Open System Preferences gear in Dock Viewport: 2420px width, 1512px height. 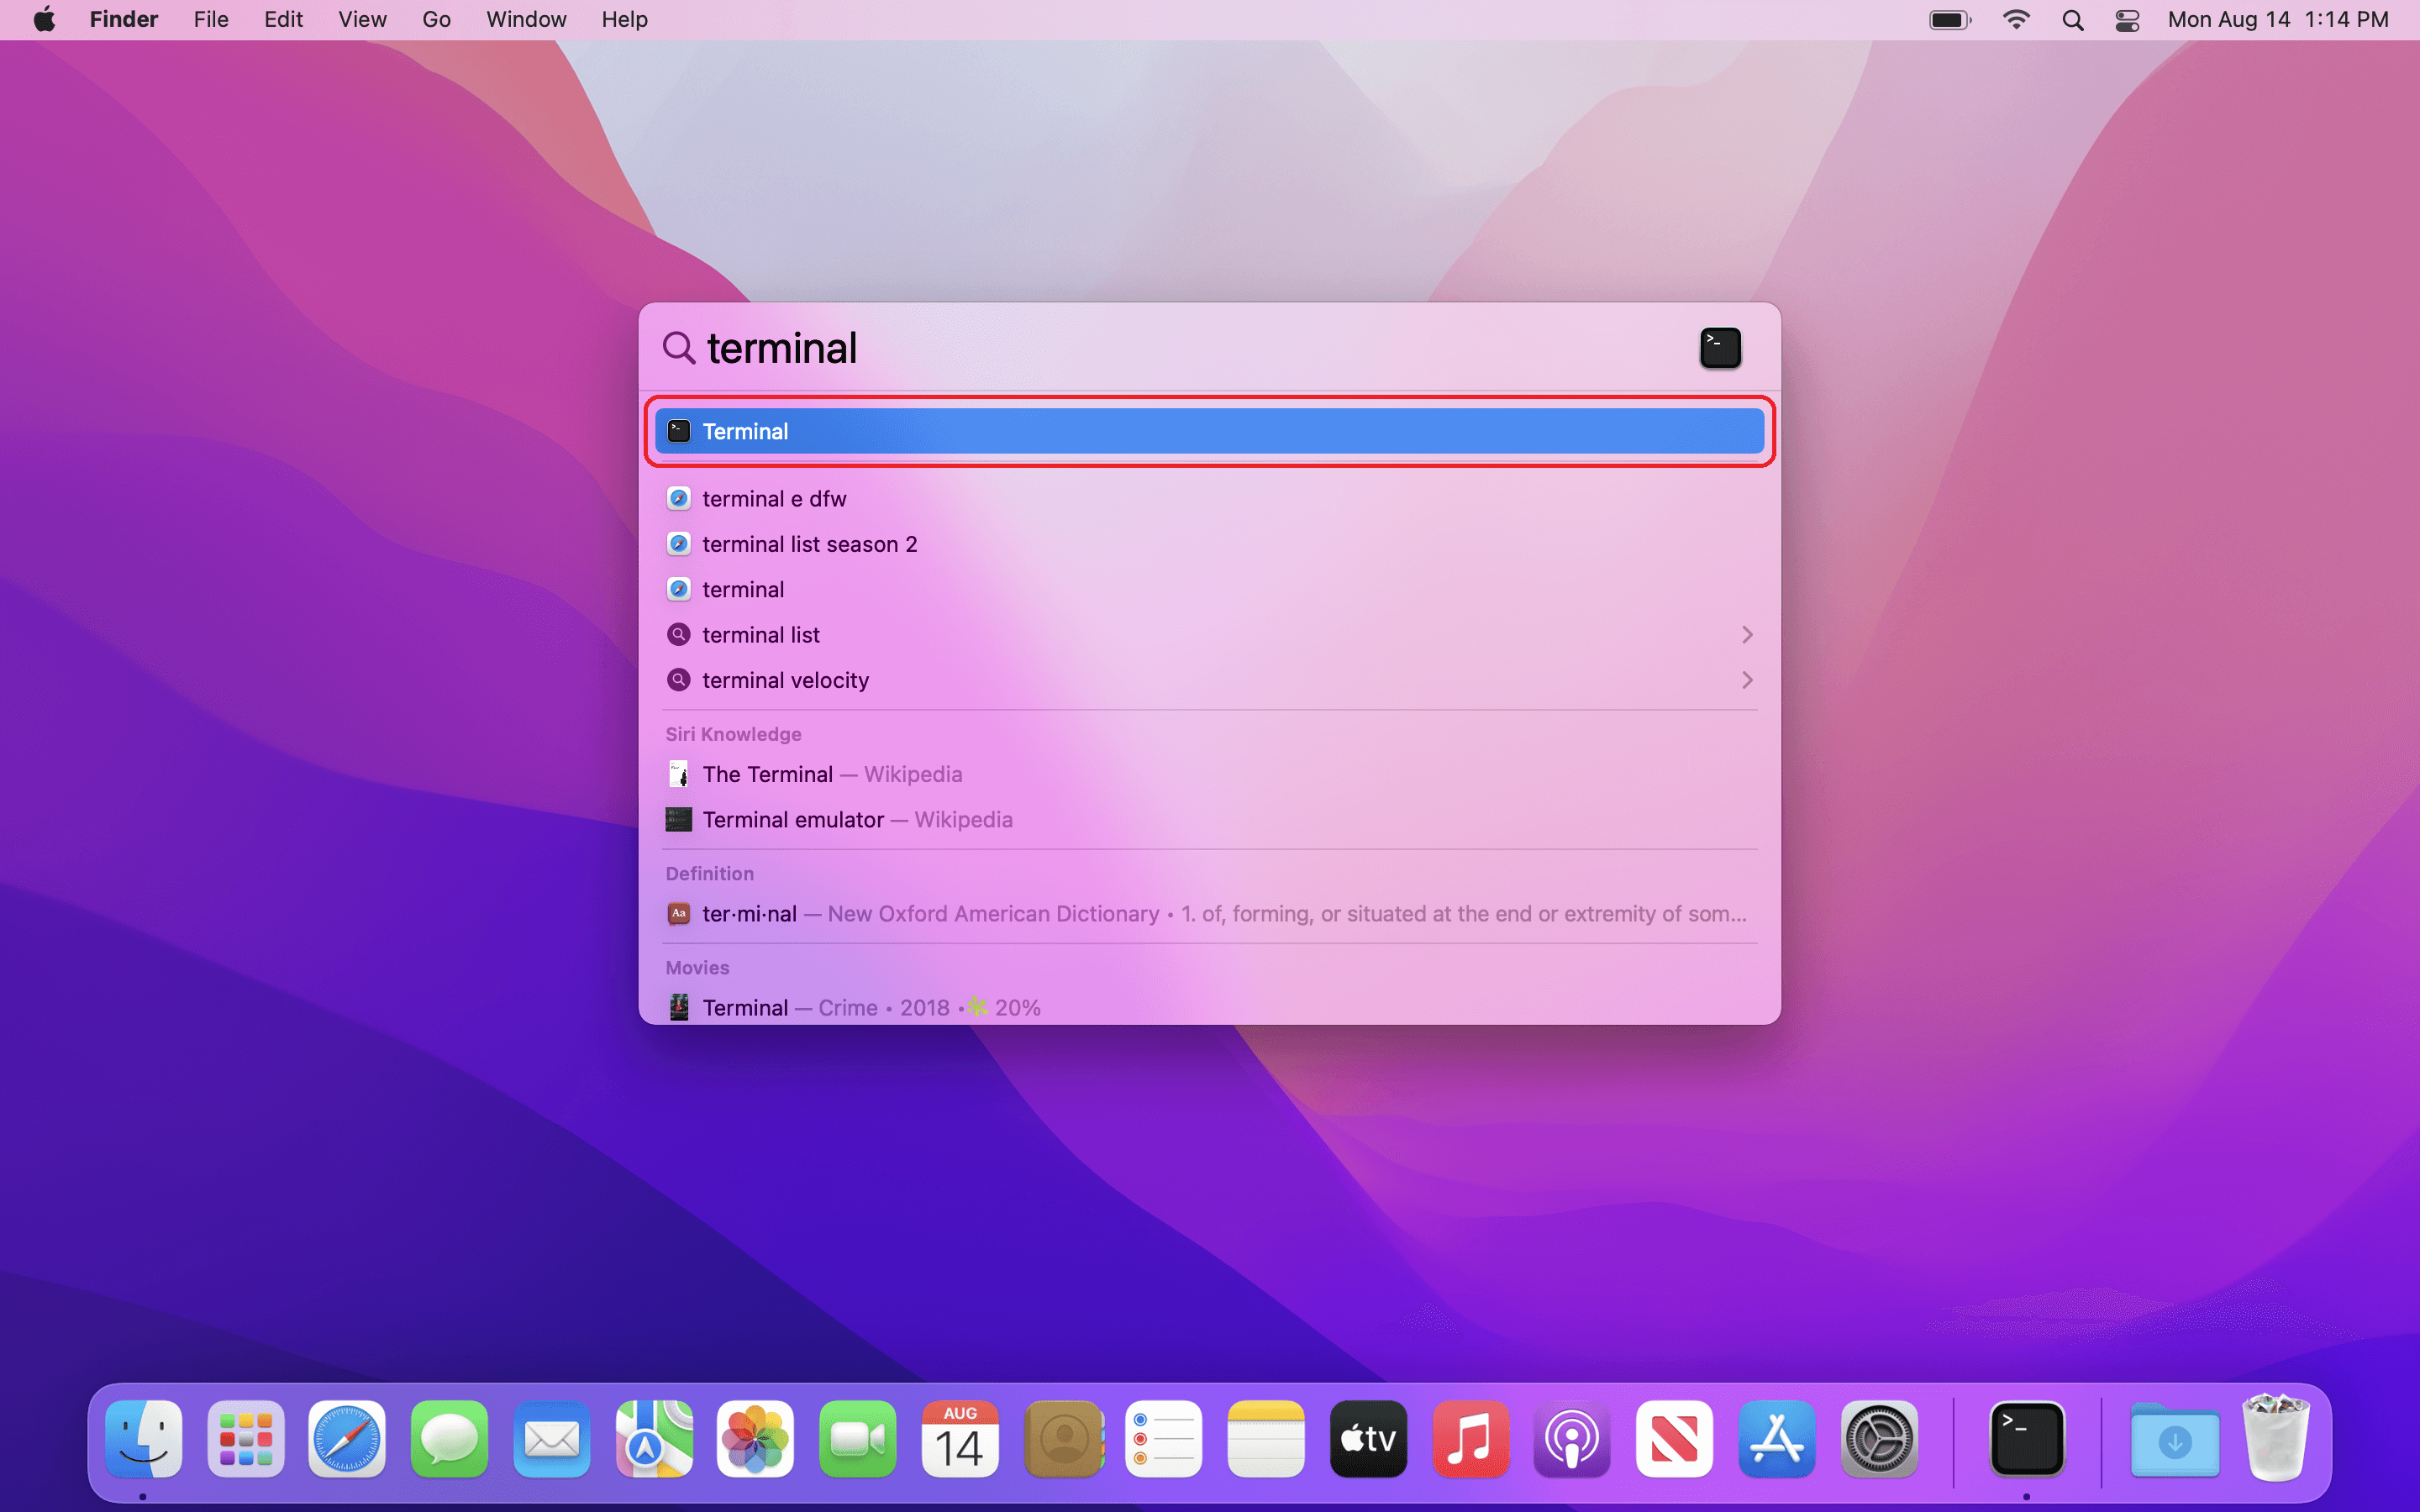click(1878, 1439)
